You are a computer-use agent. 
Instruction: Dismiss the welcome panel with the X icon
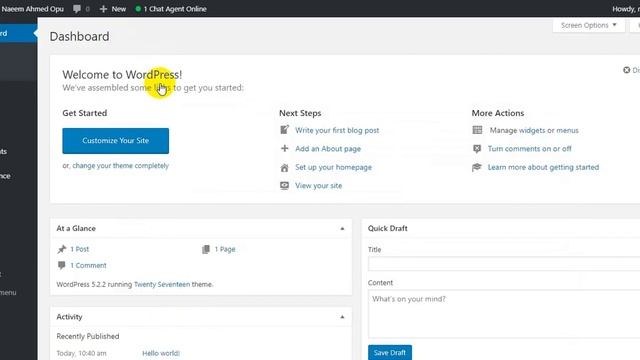[x=627, y=70]
